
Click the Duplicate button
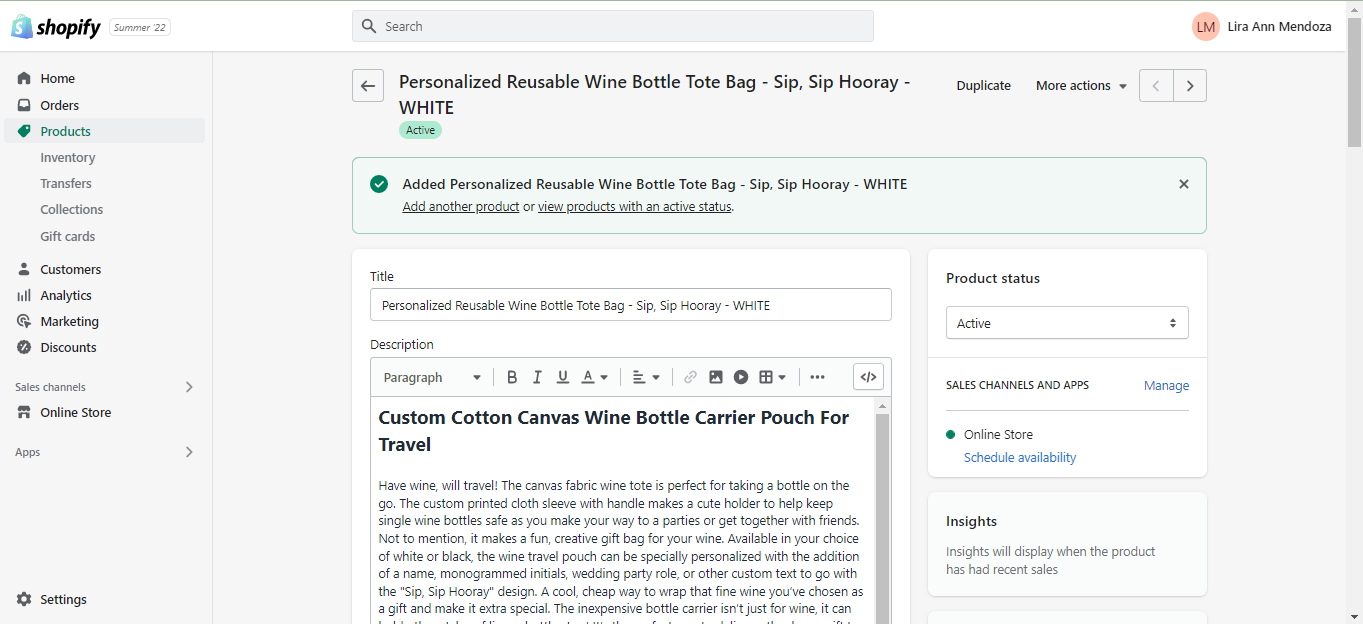pyautogui.click(x=983, y=86)
